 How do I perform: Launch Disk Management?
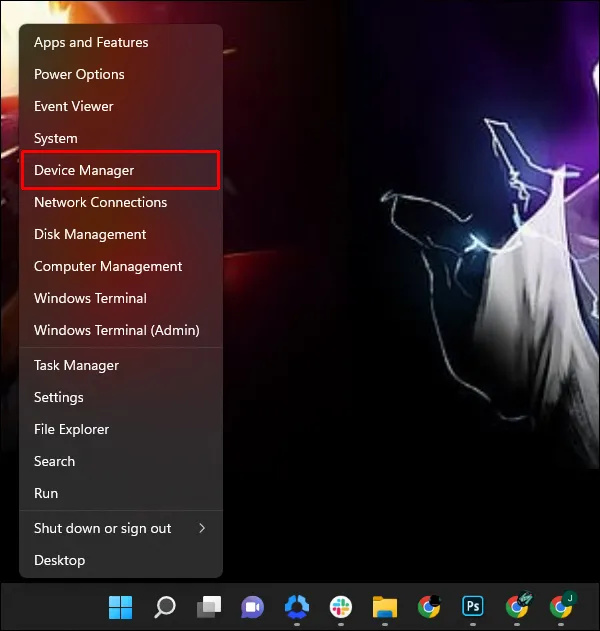click(x=121, y=234)
